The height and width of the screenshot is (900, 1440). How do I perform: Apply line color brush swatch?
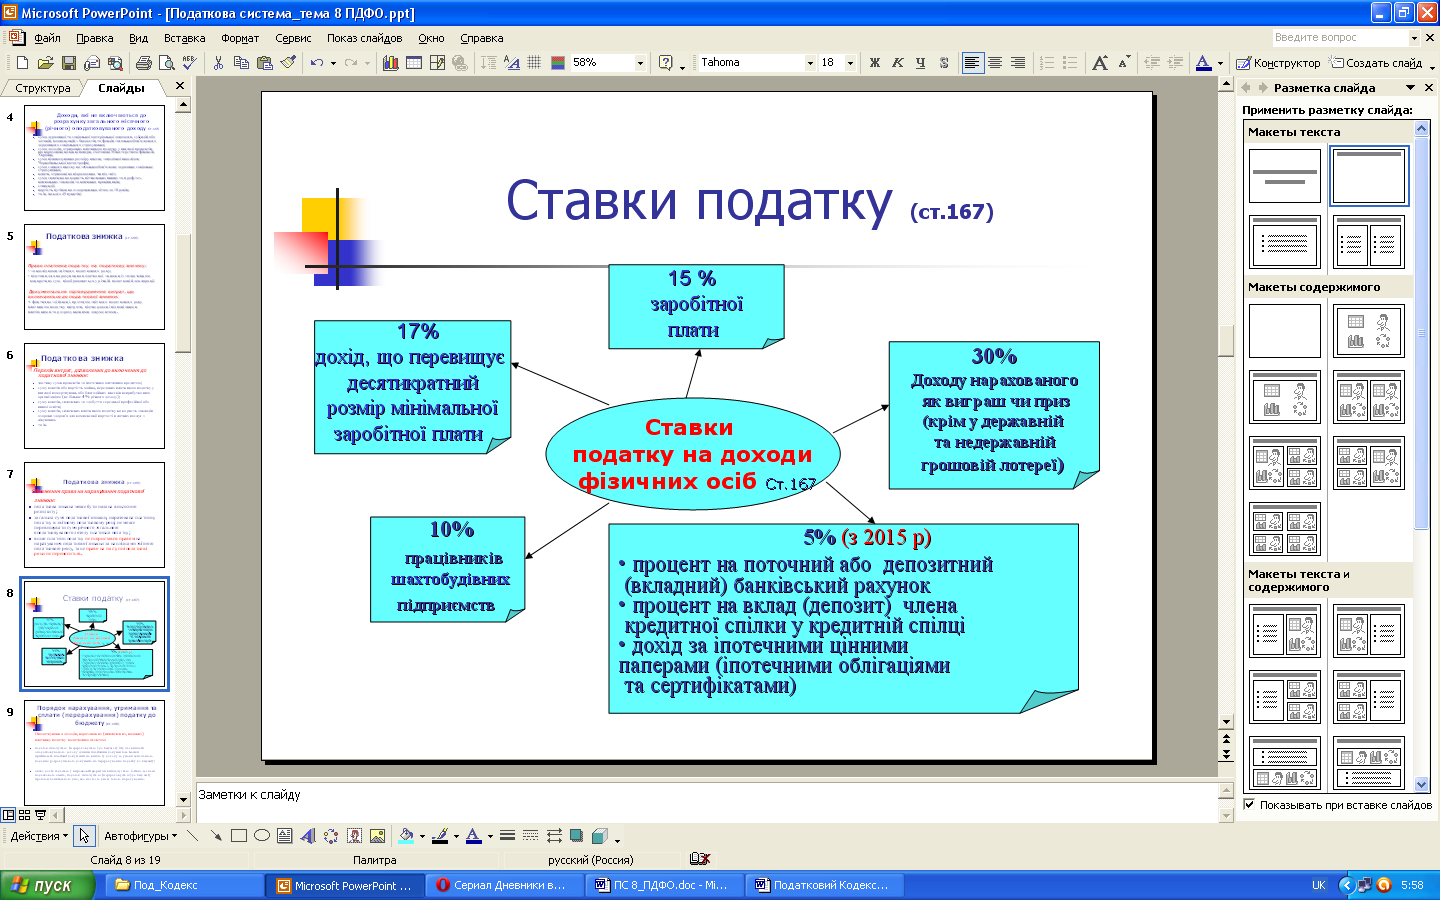(439, 836)
